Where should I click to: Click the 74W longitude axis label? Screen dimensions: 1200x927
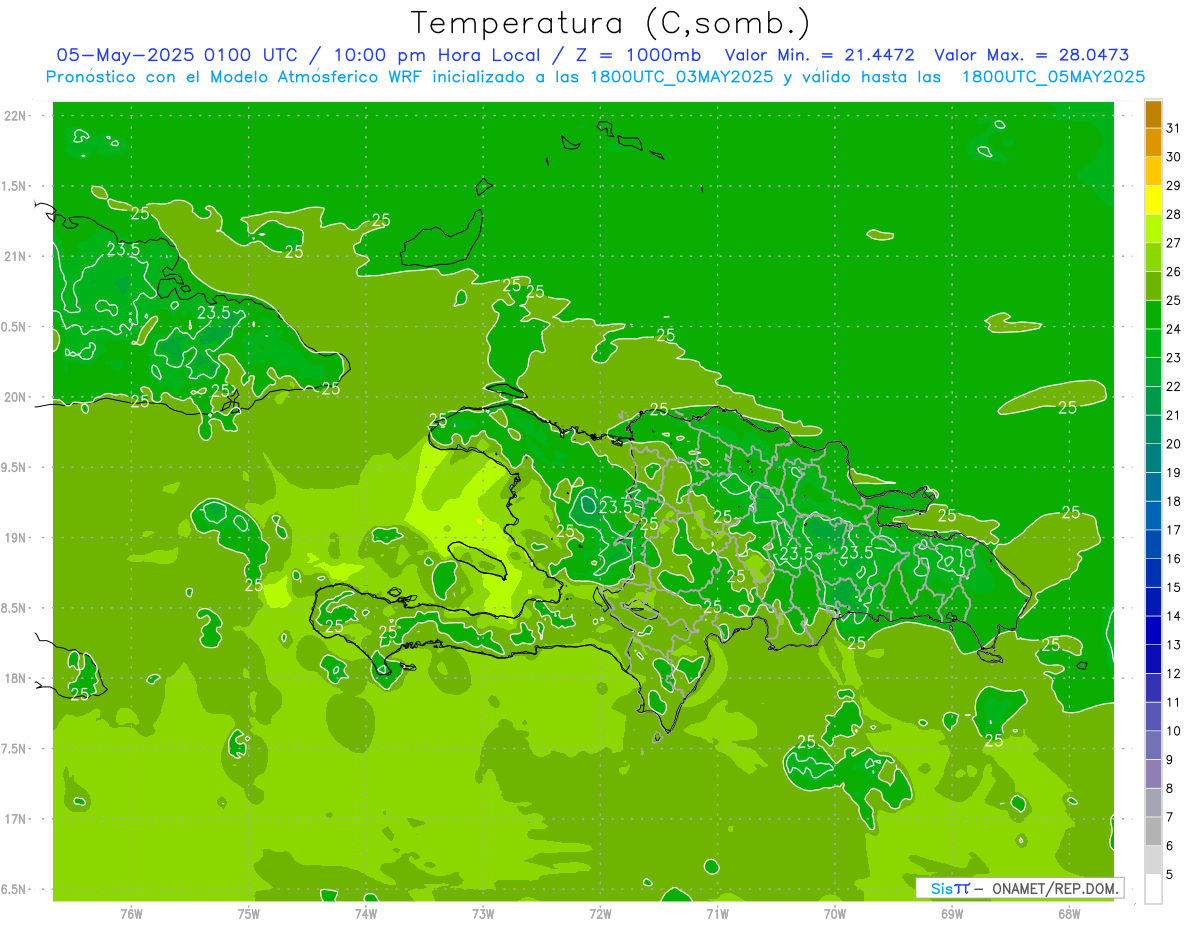pyautogui.click(x=366, y=914)
